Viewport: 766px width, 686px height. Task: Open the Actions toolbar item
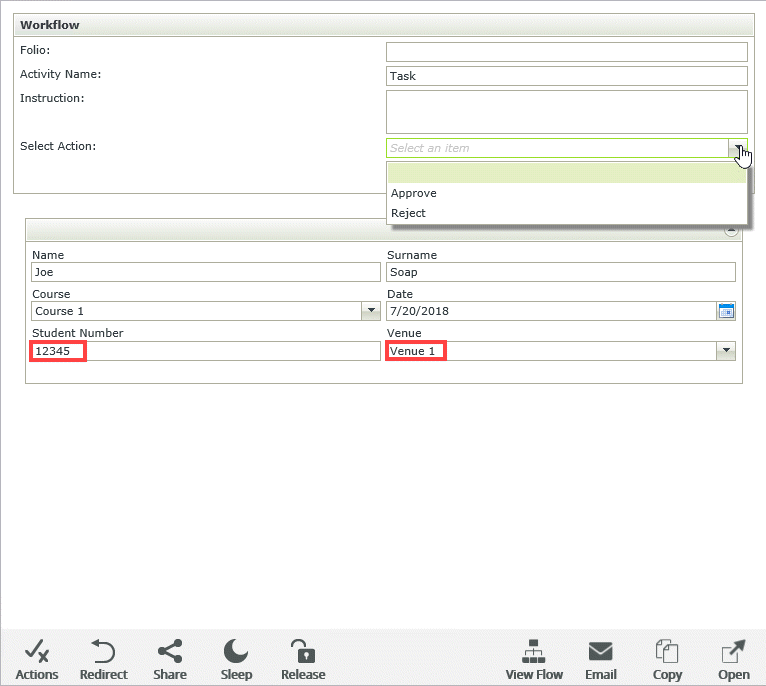pyautogui.click(x=37, y=660)
